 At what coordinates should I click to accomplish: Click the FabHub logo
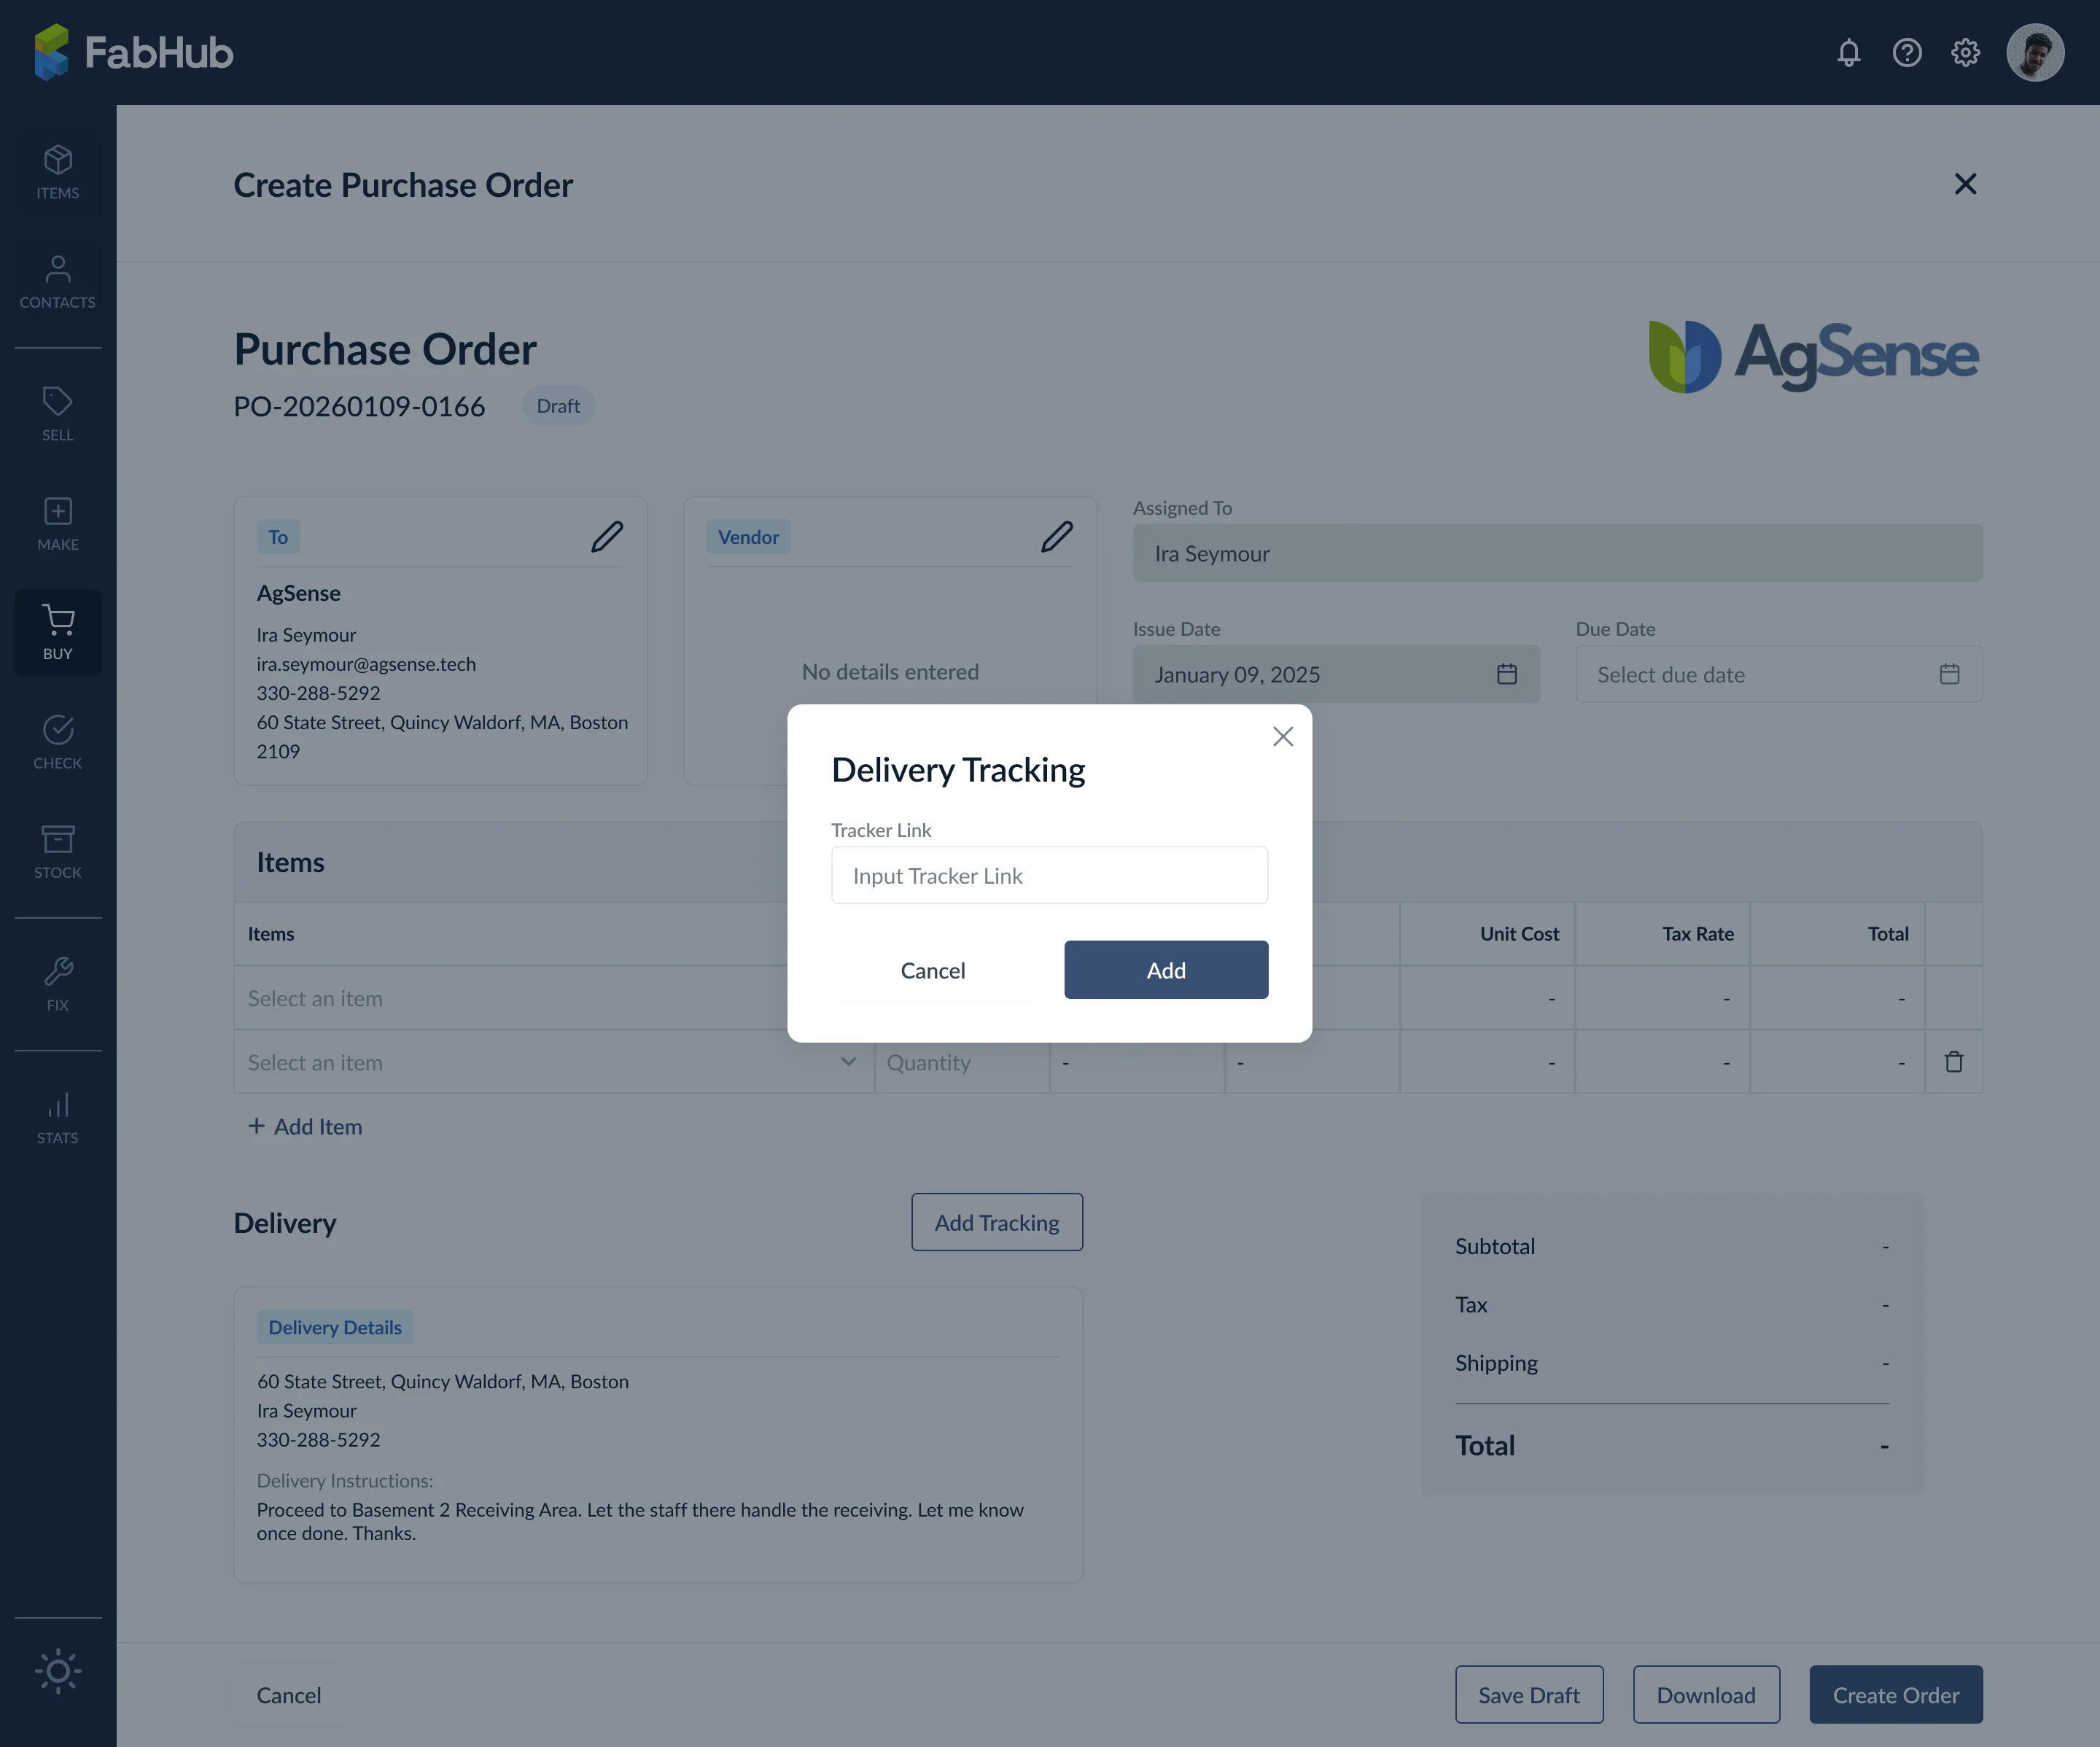[133, 52]
